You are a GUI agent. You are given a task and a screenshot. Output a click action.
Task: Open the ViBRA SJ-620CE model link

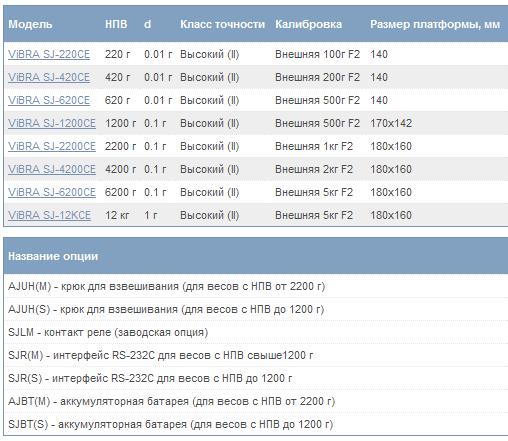(49, 100)
